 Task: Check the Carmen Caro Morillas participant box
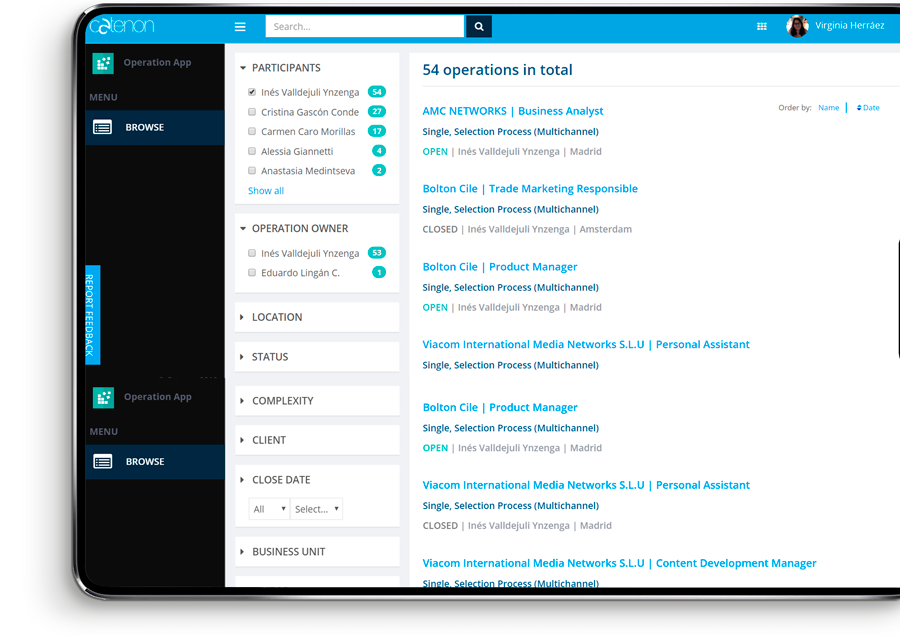tap(252, 131)
